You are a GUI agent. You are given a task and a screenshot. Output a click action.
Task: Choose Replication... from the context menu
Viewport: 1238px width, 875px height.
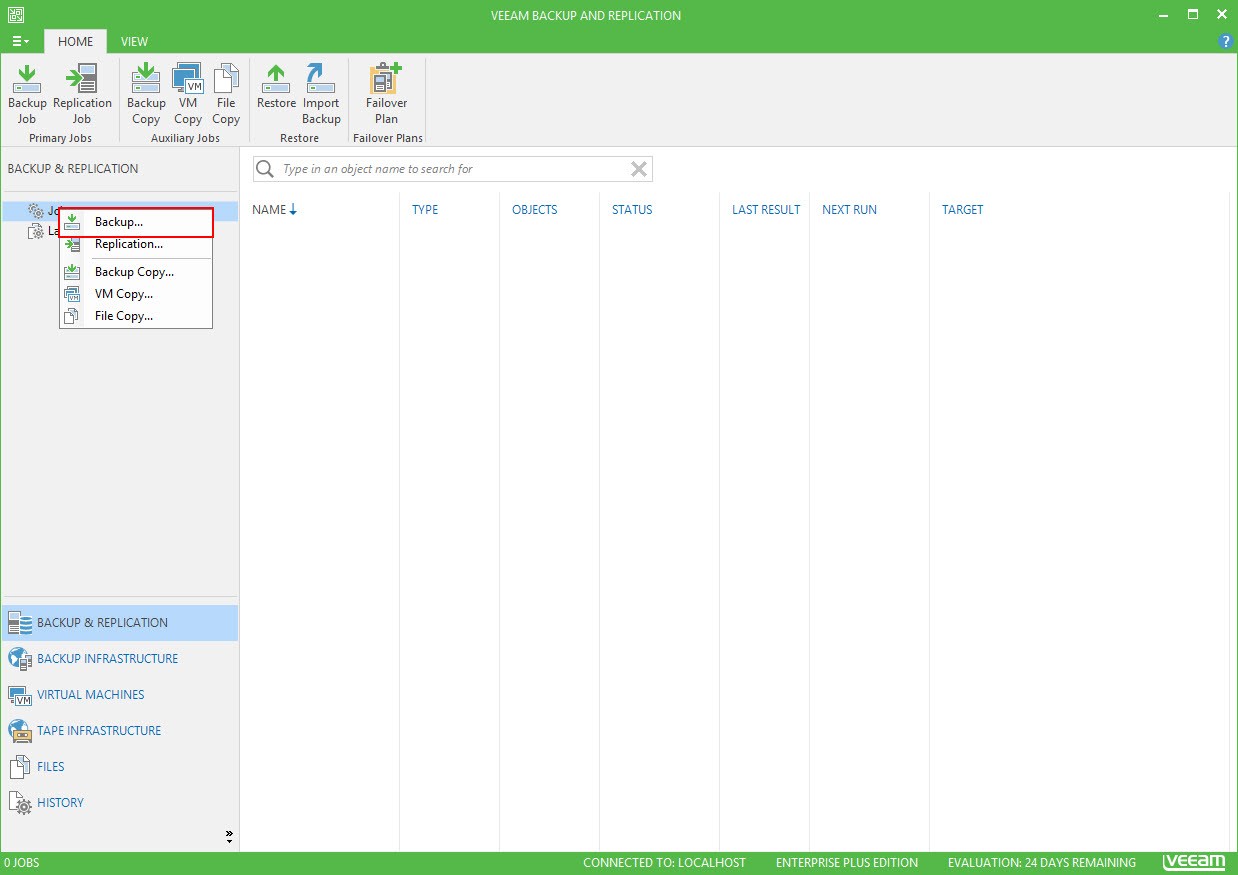point(136,244)
